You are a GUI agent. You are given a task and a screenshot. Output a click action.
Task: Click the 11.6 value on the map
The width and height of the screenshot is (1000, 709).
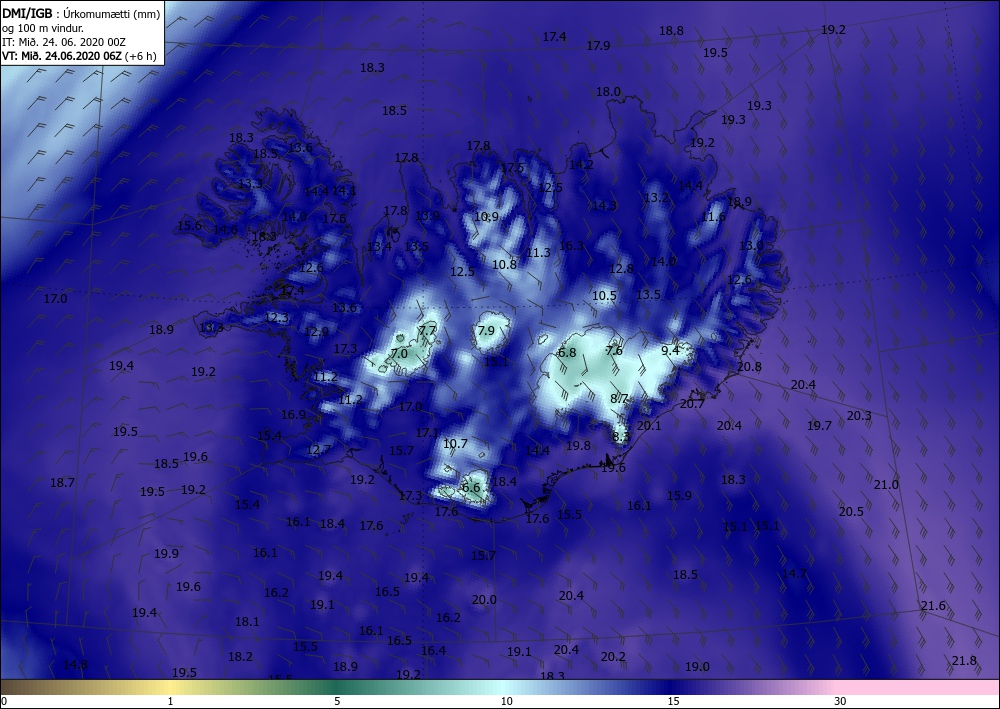click(713, 217)
